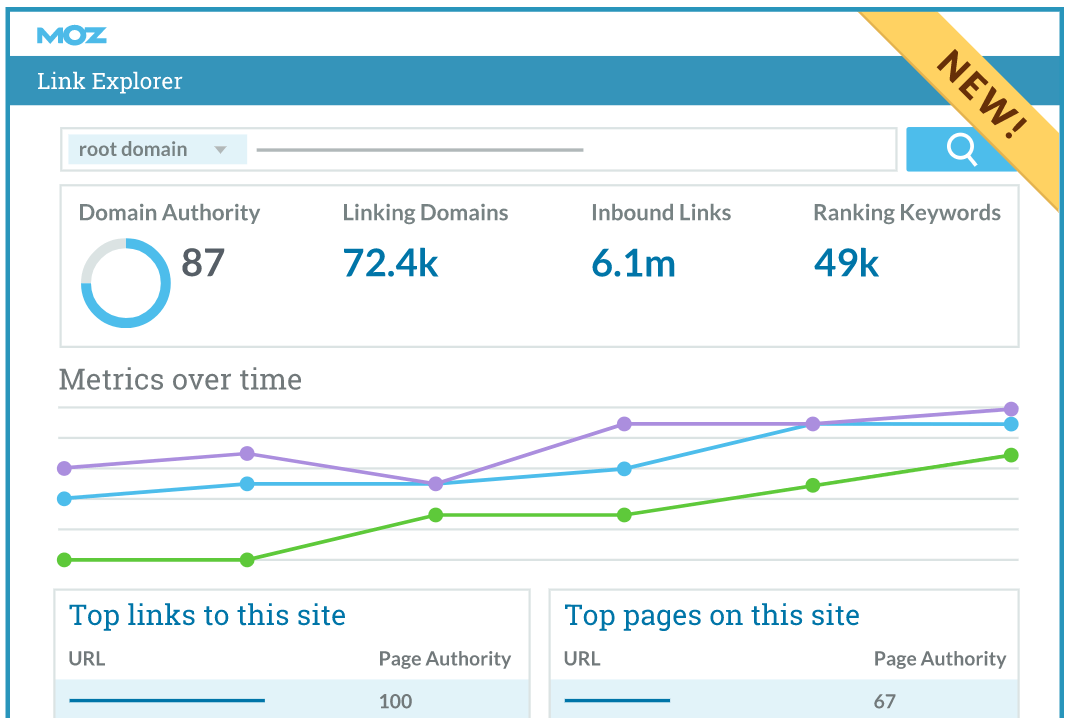Open the Top links to this site panel
Image resolution: width=1071 pixels, height=718 pixels.
click(207, 615)
